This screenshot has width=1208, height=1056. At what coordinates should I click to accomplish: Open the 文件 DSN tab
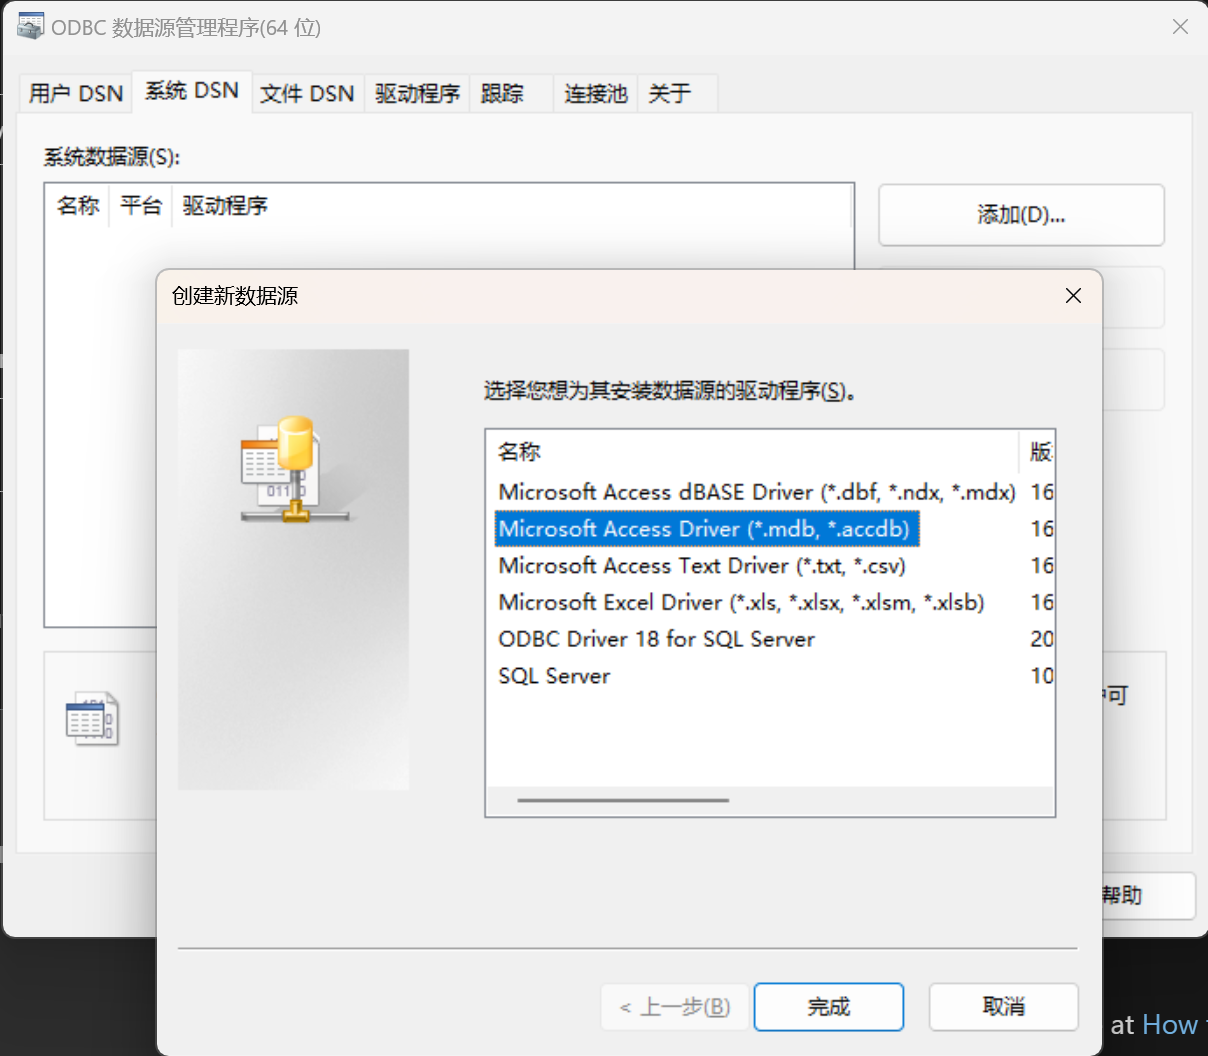pyautogui.click(x=307, y=93)
